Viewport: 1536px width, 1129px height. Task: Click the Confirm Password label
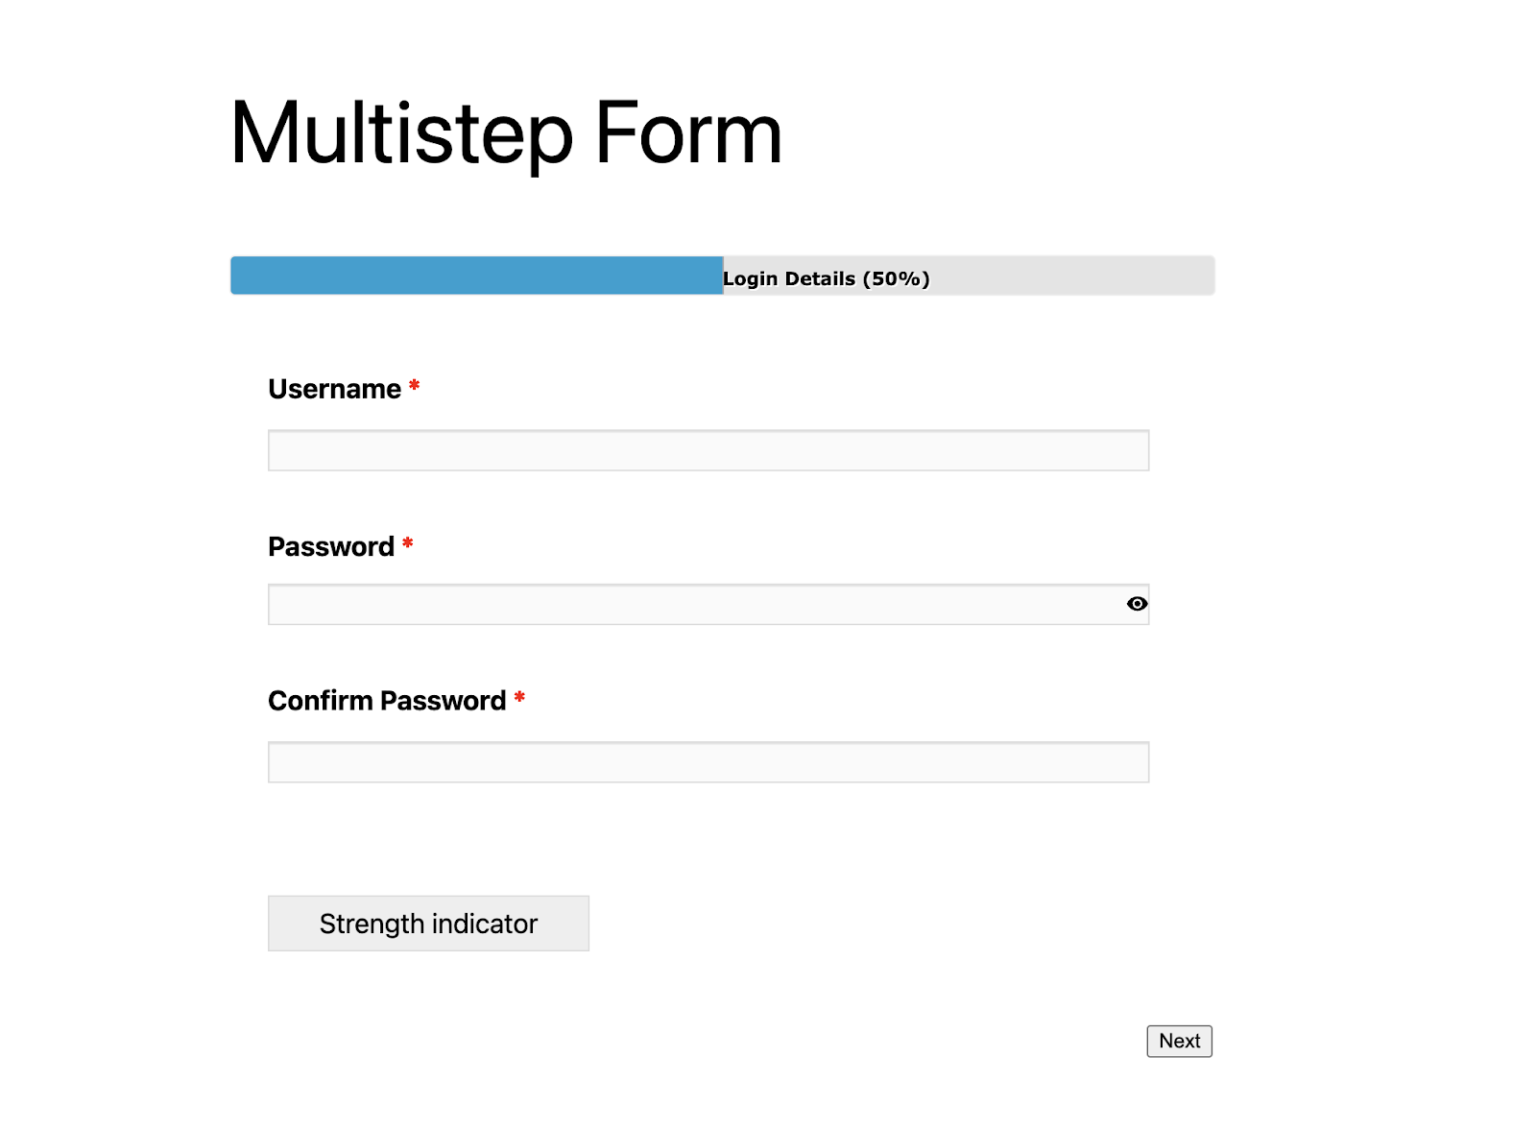pyautogui.click(x=386, y=700)
